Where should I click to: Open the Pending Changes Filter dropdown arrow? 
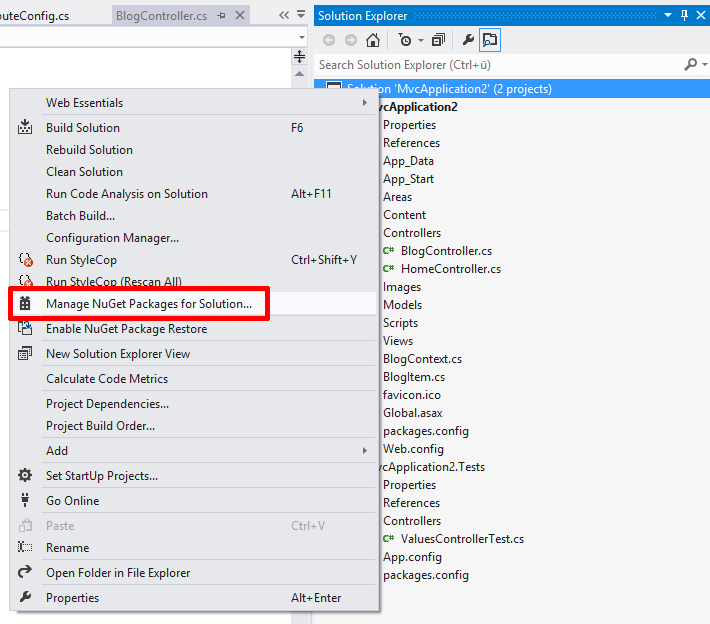[421, 41]
